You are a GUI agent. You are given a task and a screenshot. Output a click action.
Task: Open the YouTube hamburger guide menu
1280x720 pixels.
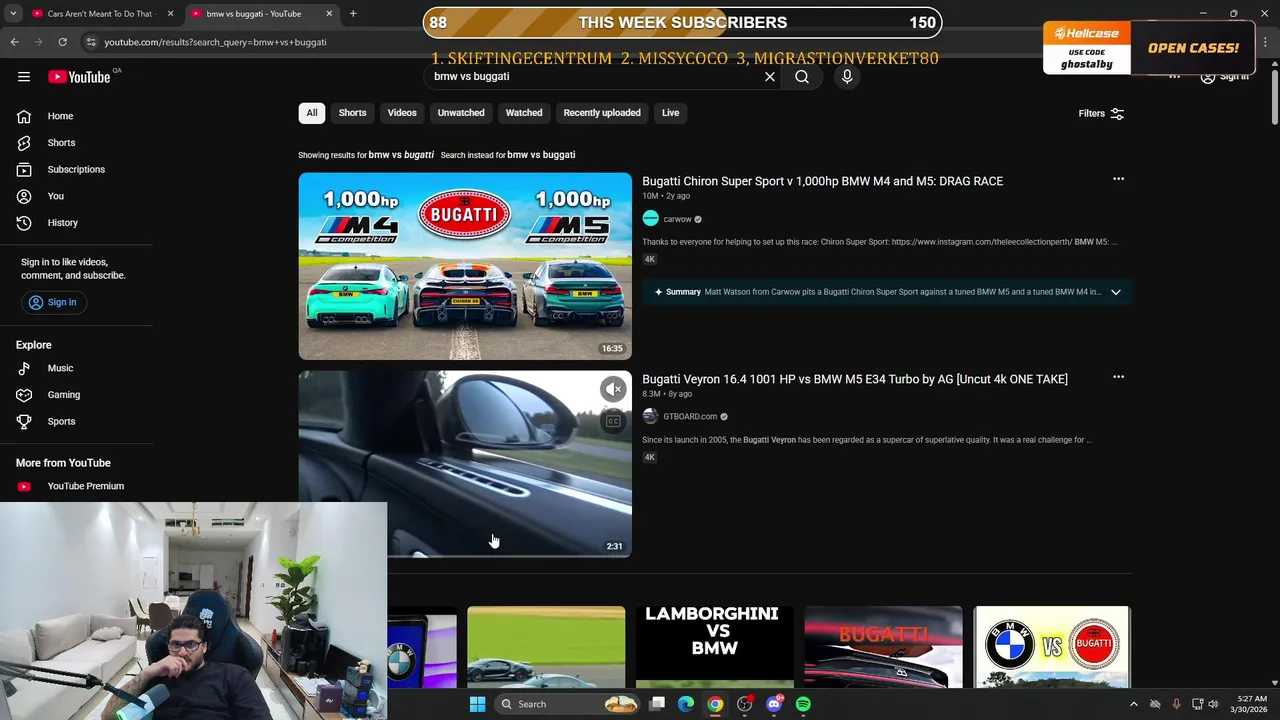coord(24,77)
